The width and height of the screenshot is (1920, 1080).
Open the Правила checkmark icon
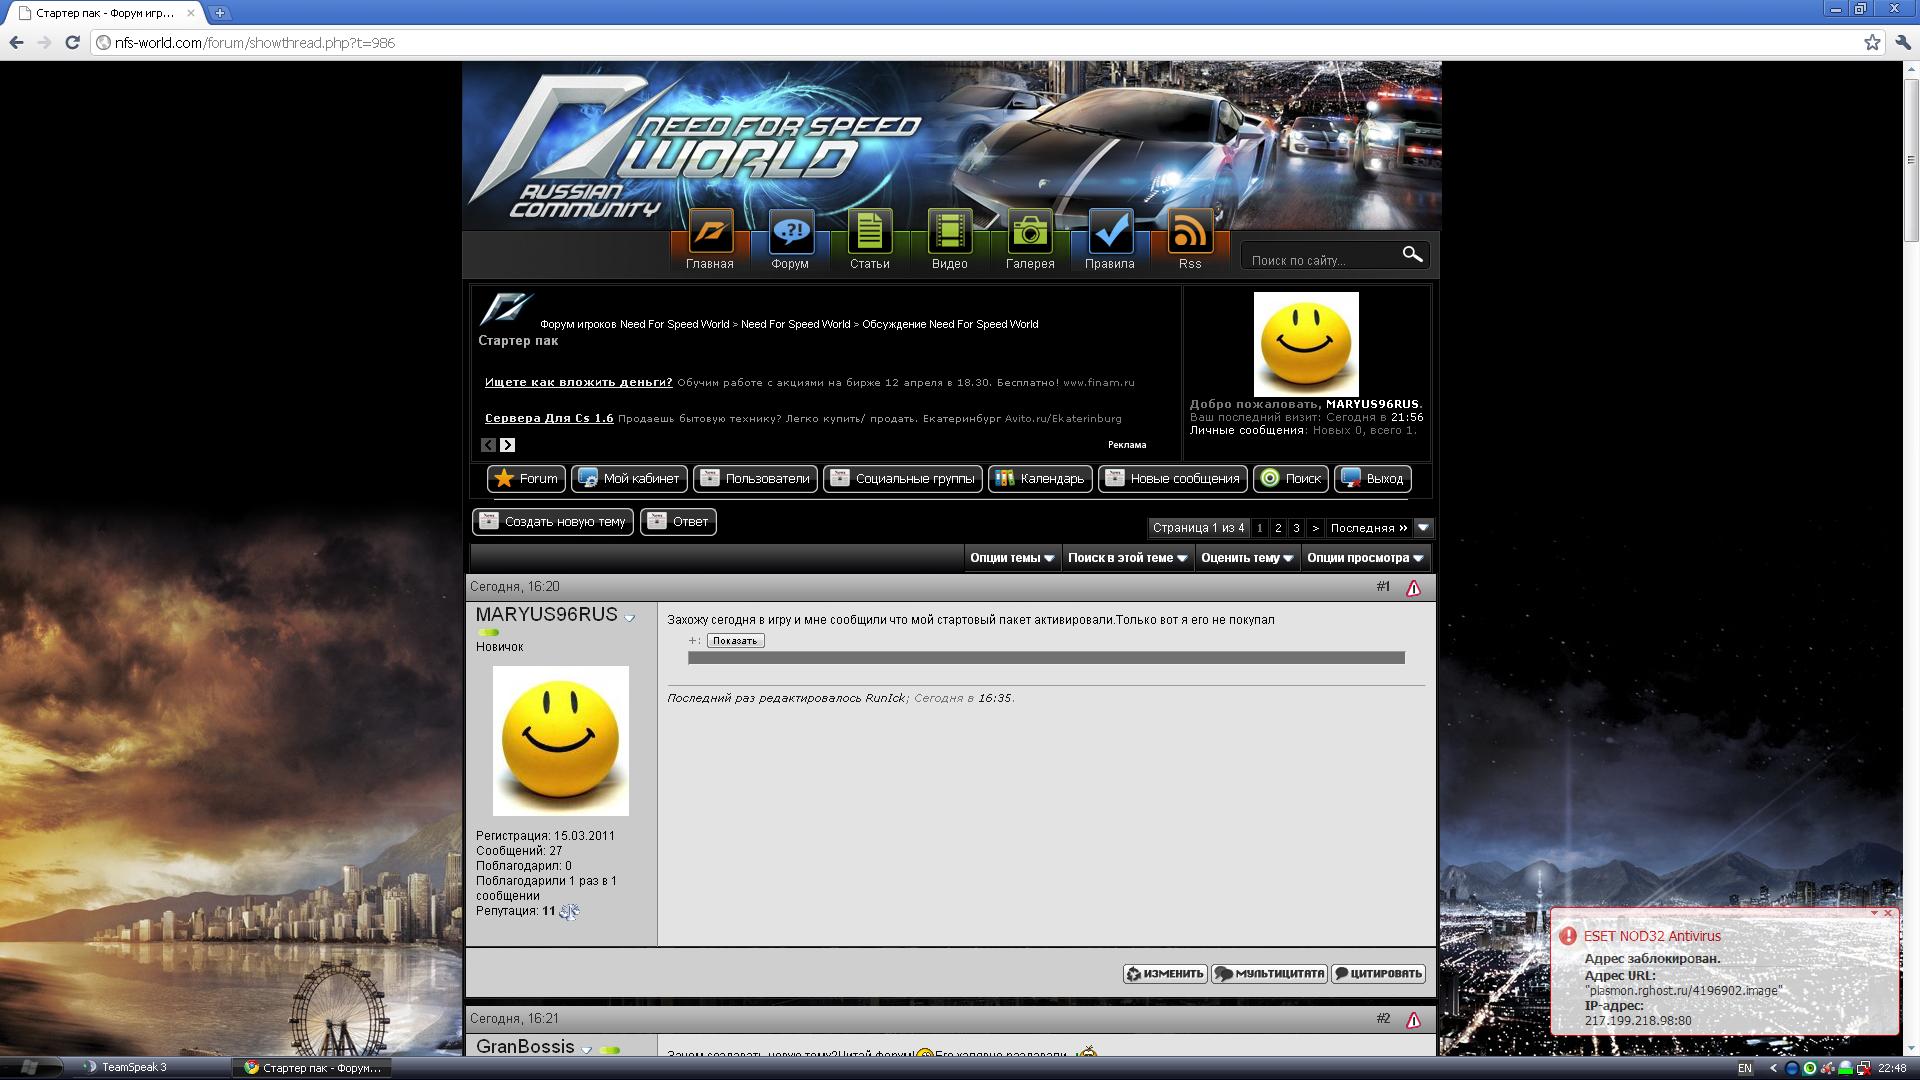(1110, 232)
